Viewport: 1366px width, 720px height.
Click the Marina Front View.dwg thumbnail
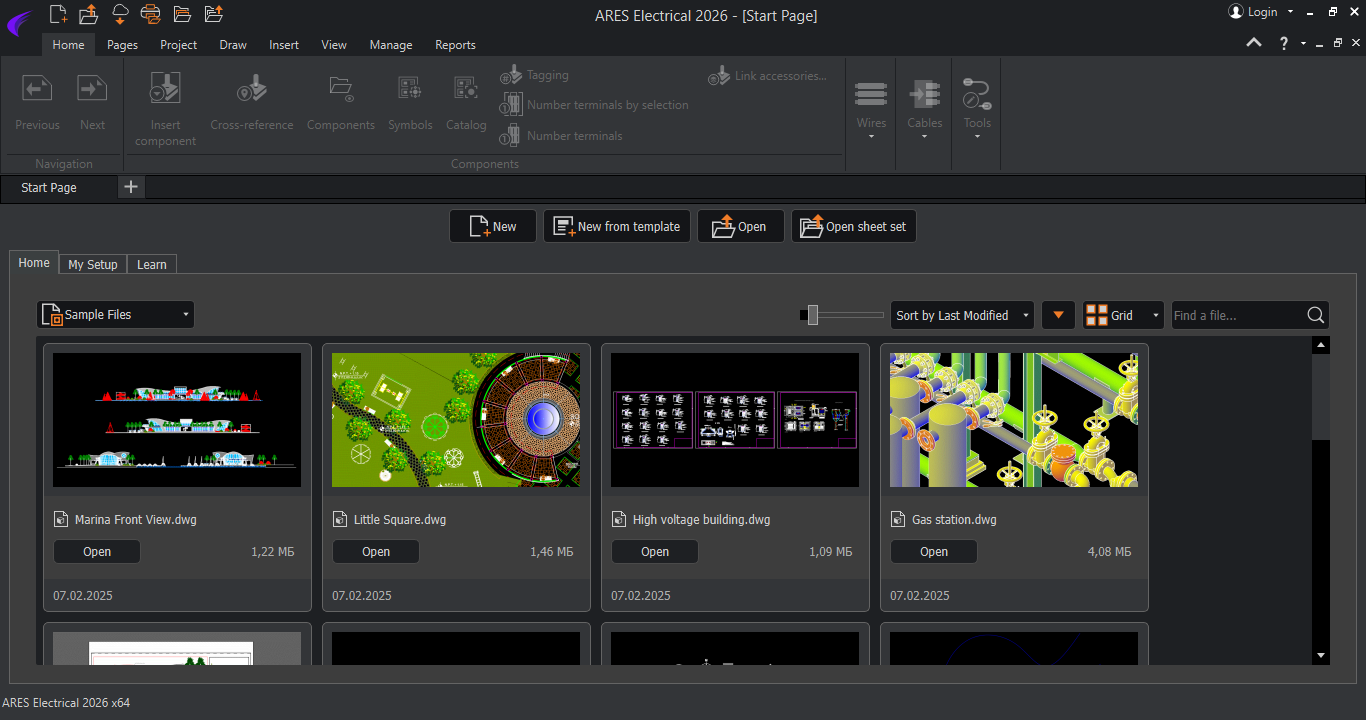tap(177, 420)
